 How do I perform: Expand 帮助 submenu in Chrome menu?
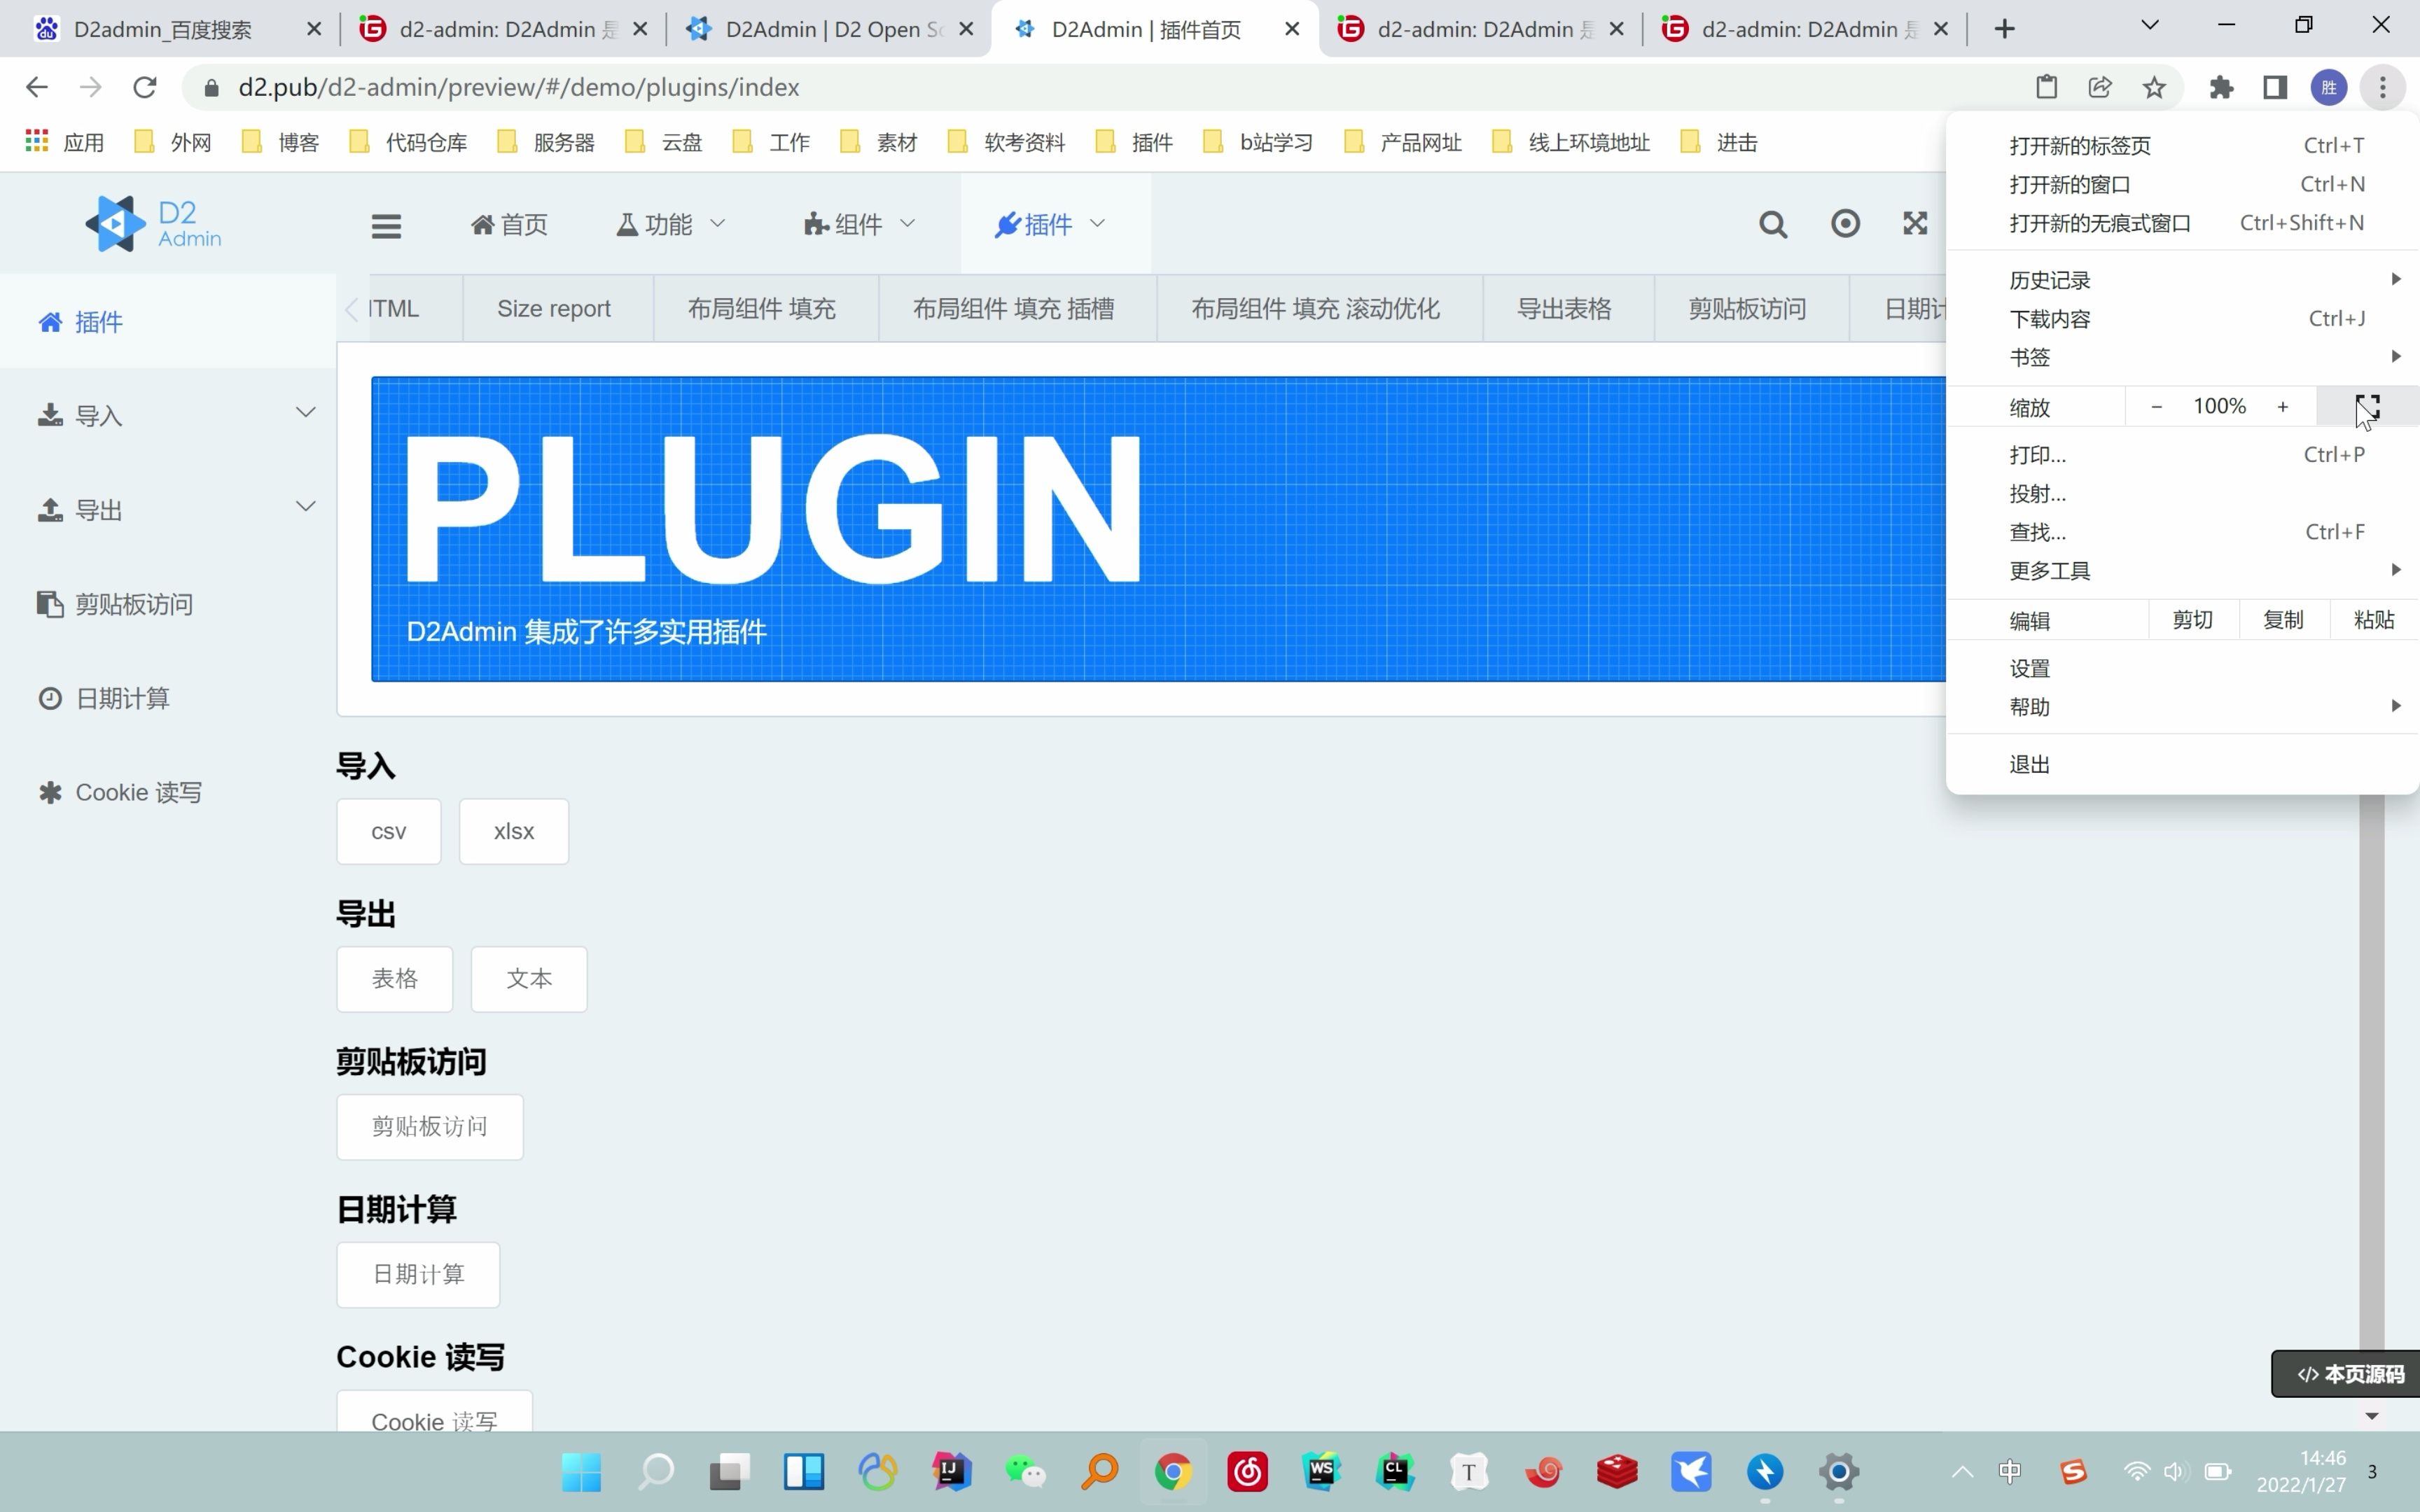click(x=2182, y=707)
